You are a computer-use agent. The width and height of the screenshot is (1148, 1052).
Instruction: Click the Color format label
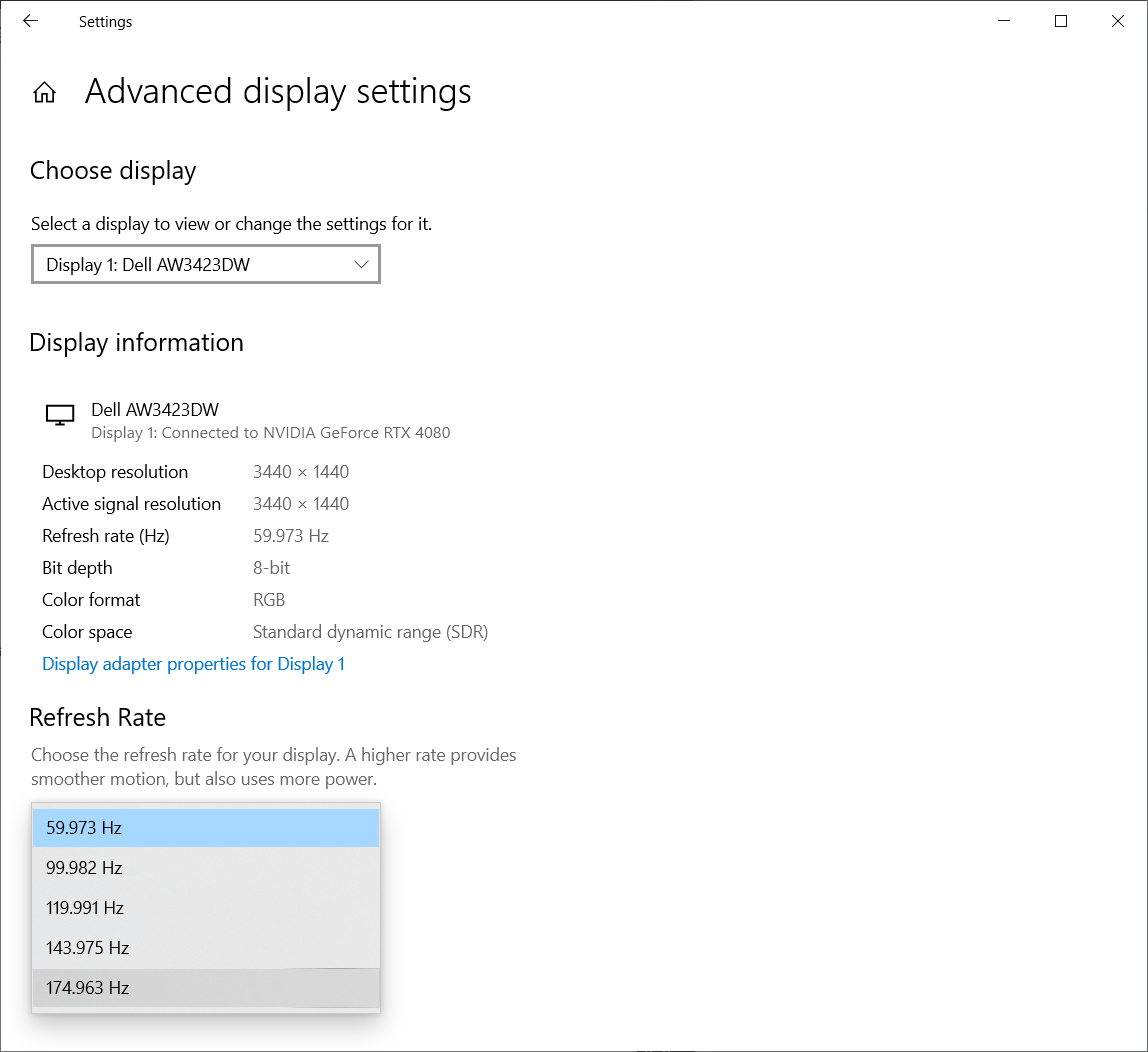(x=91, y=600)
